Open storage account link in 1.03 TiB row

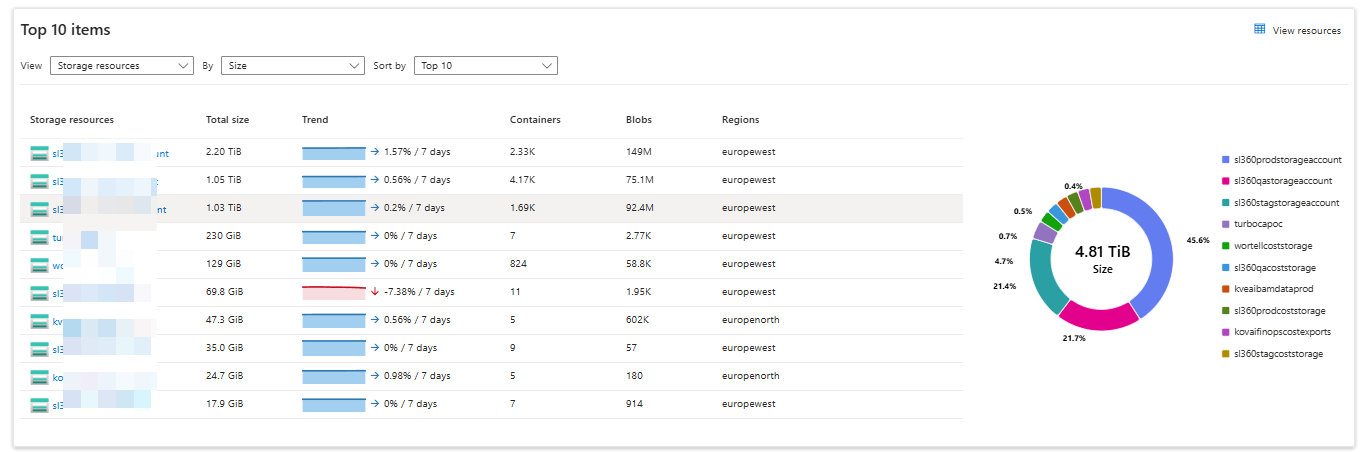click(x=109, y=209)
